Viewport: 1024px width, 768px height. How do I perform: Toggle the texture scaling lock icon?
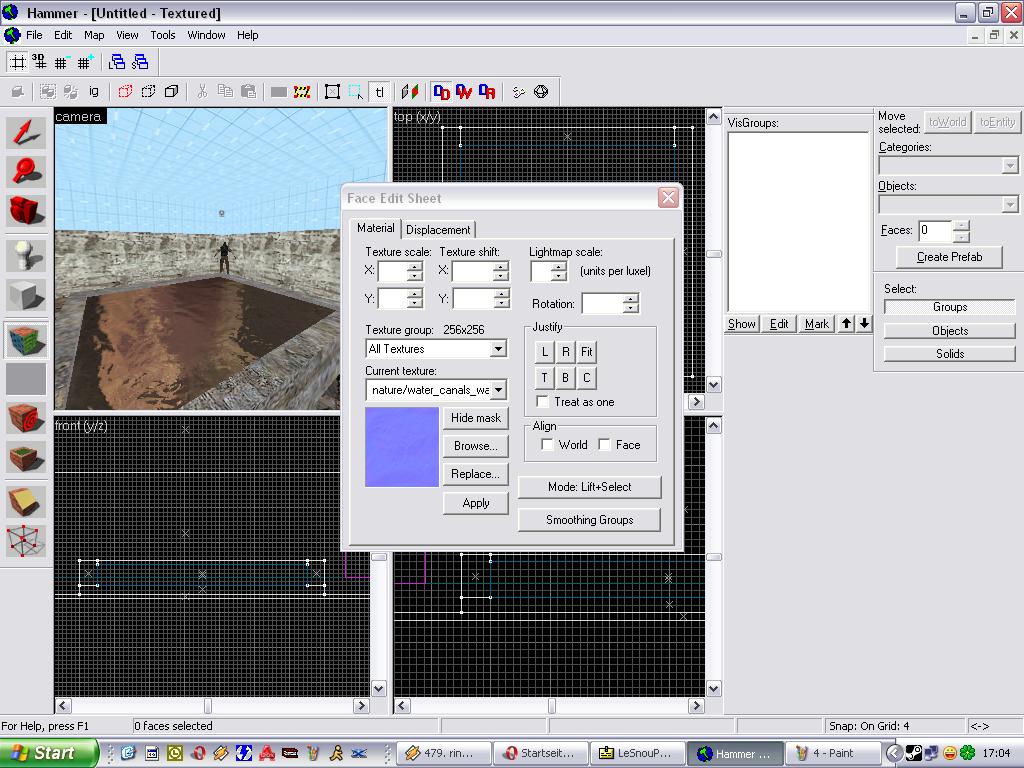click(x=409, y=91)
